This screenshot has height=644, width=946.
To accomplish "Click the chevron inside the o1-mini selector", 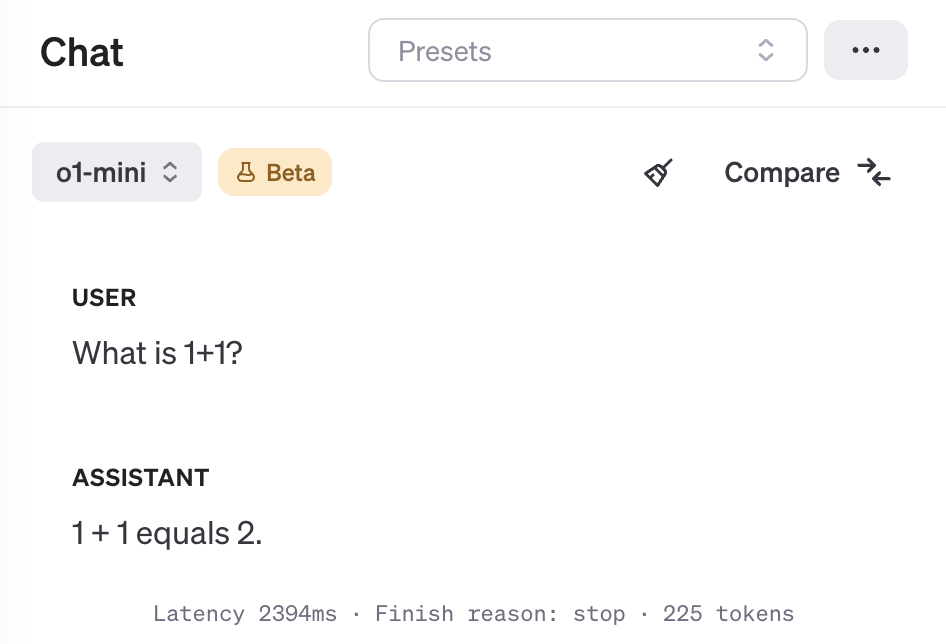I will tap(170, 171).
